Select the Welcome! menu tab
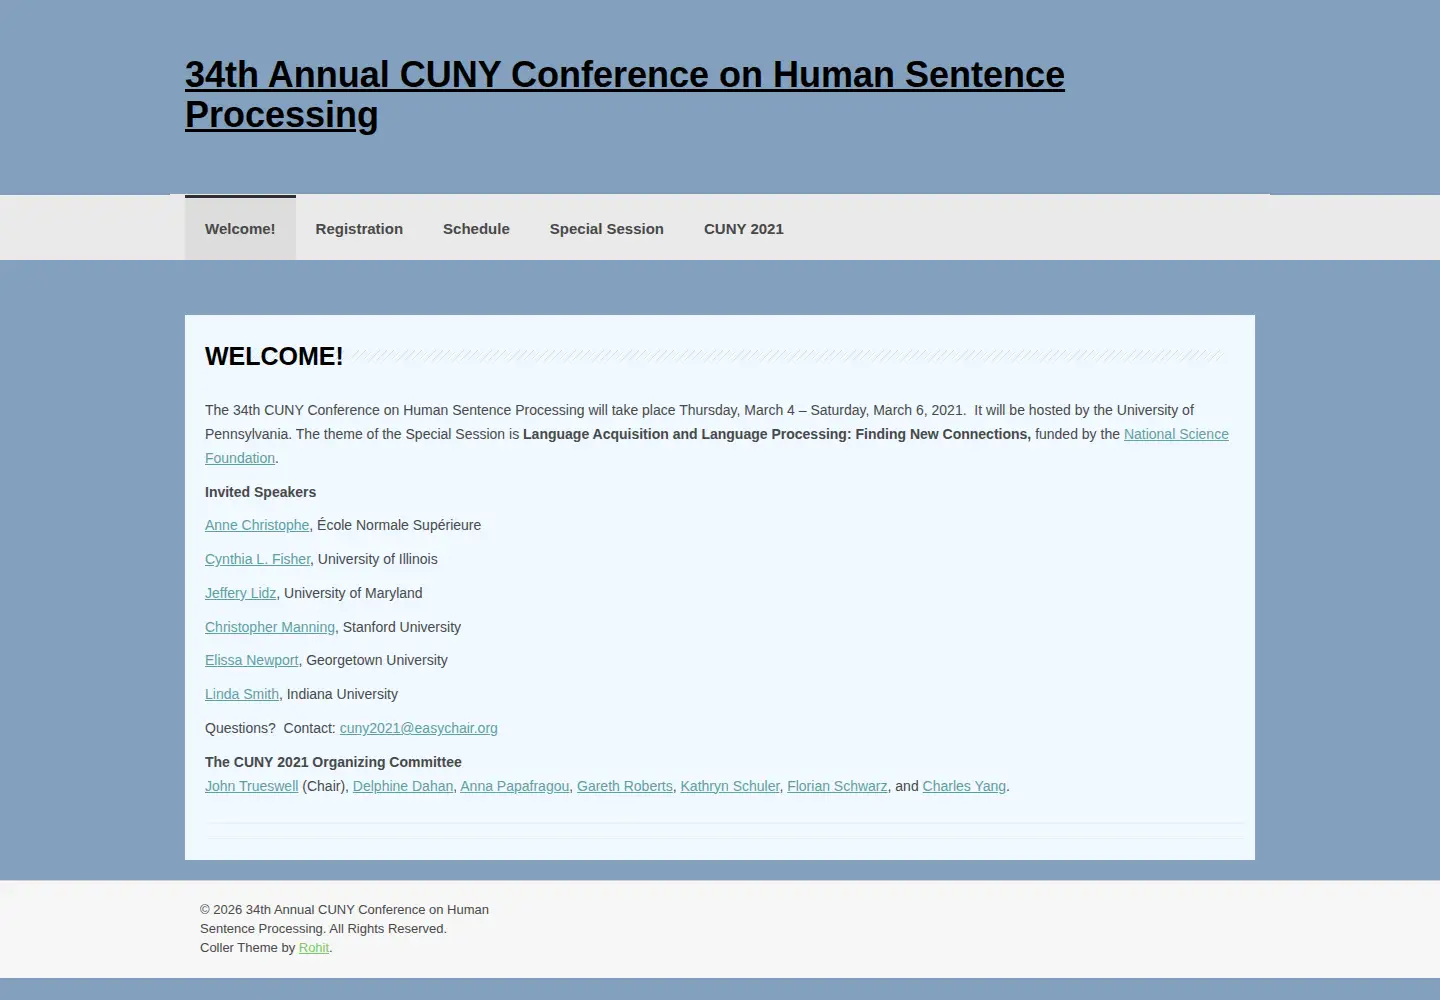 pyautogui.click(x=240, y=228)
